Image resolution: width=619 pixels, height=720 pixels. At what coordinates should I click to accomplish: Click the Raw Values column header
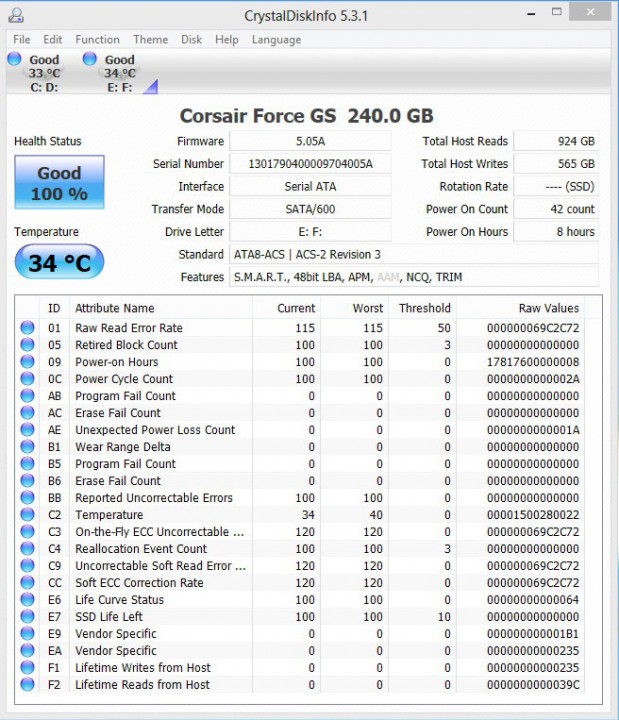[520, 308]
